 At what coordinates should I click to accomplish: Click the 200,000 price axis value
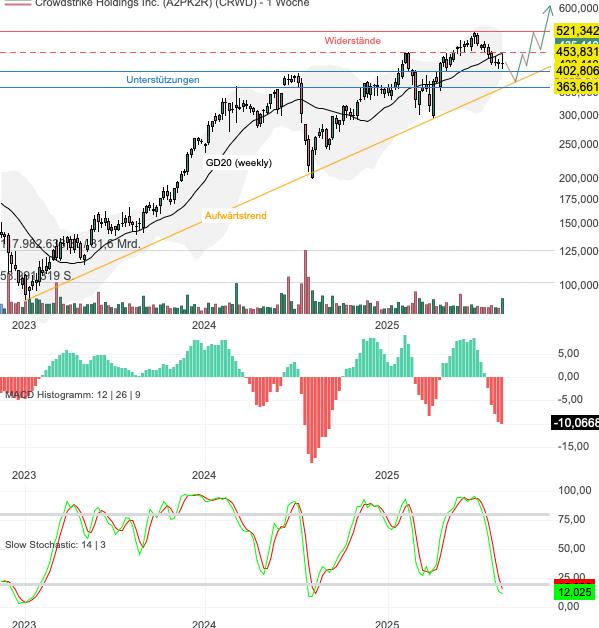(x=578, y=178)
